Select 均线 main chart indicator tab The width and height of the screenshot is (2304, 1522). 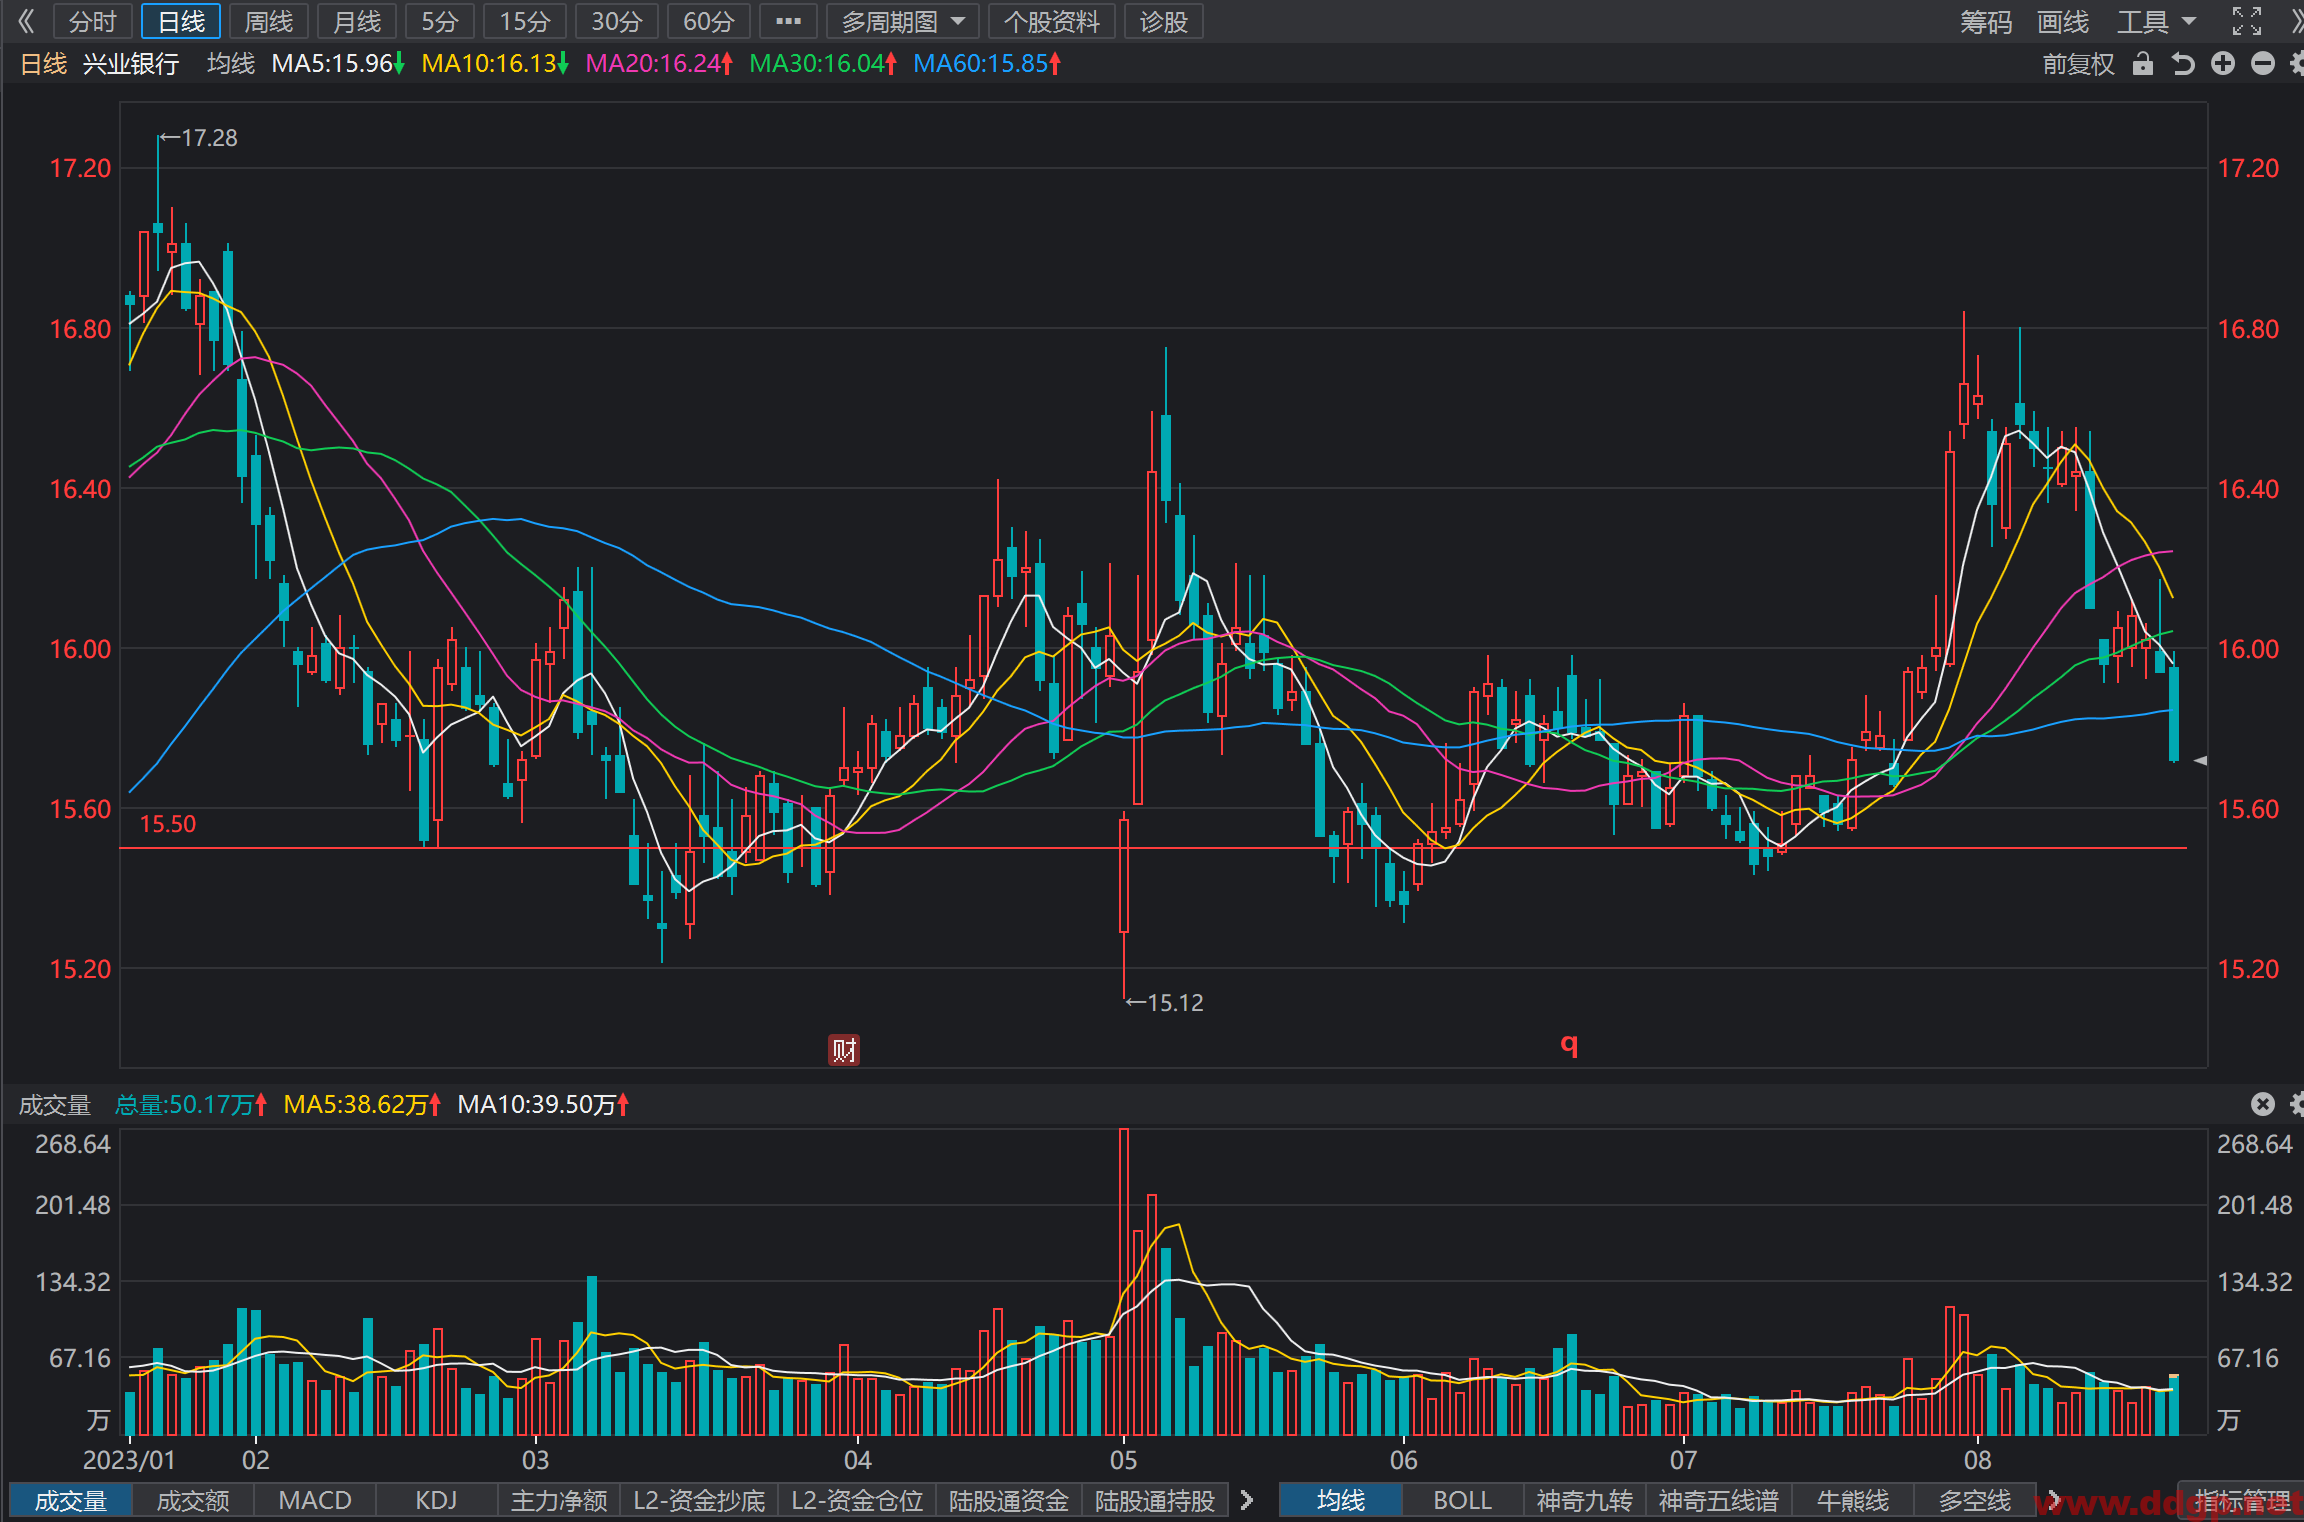(x=1341, y=1500)
